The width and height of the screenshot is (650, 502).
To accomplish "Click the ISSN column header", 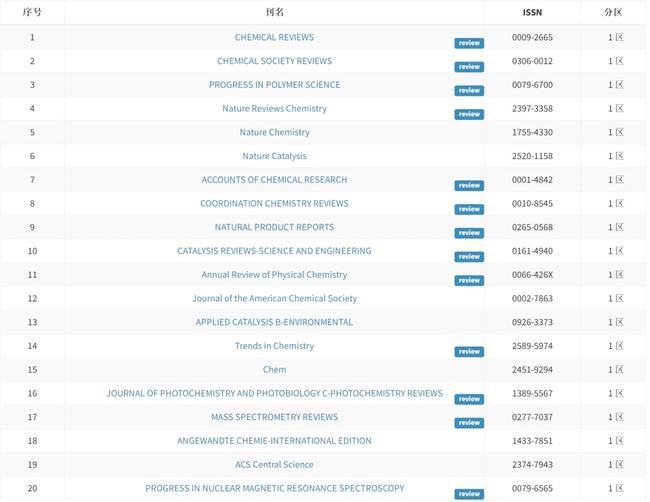I will [532, 12].
